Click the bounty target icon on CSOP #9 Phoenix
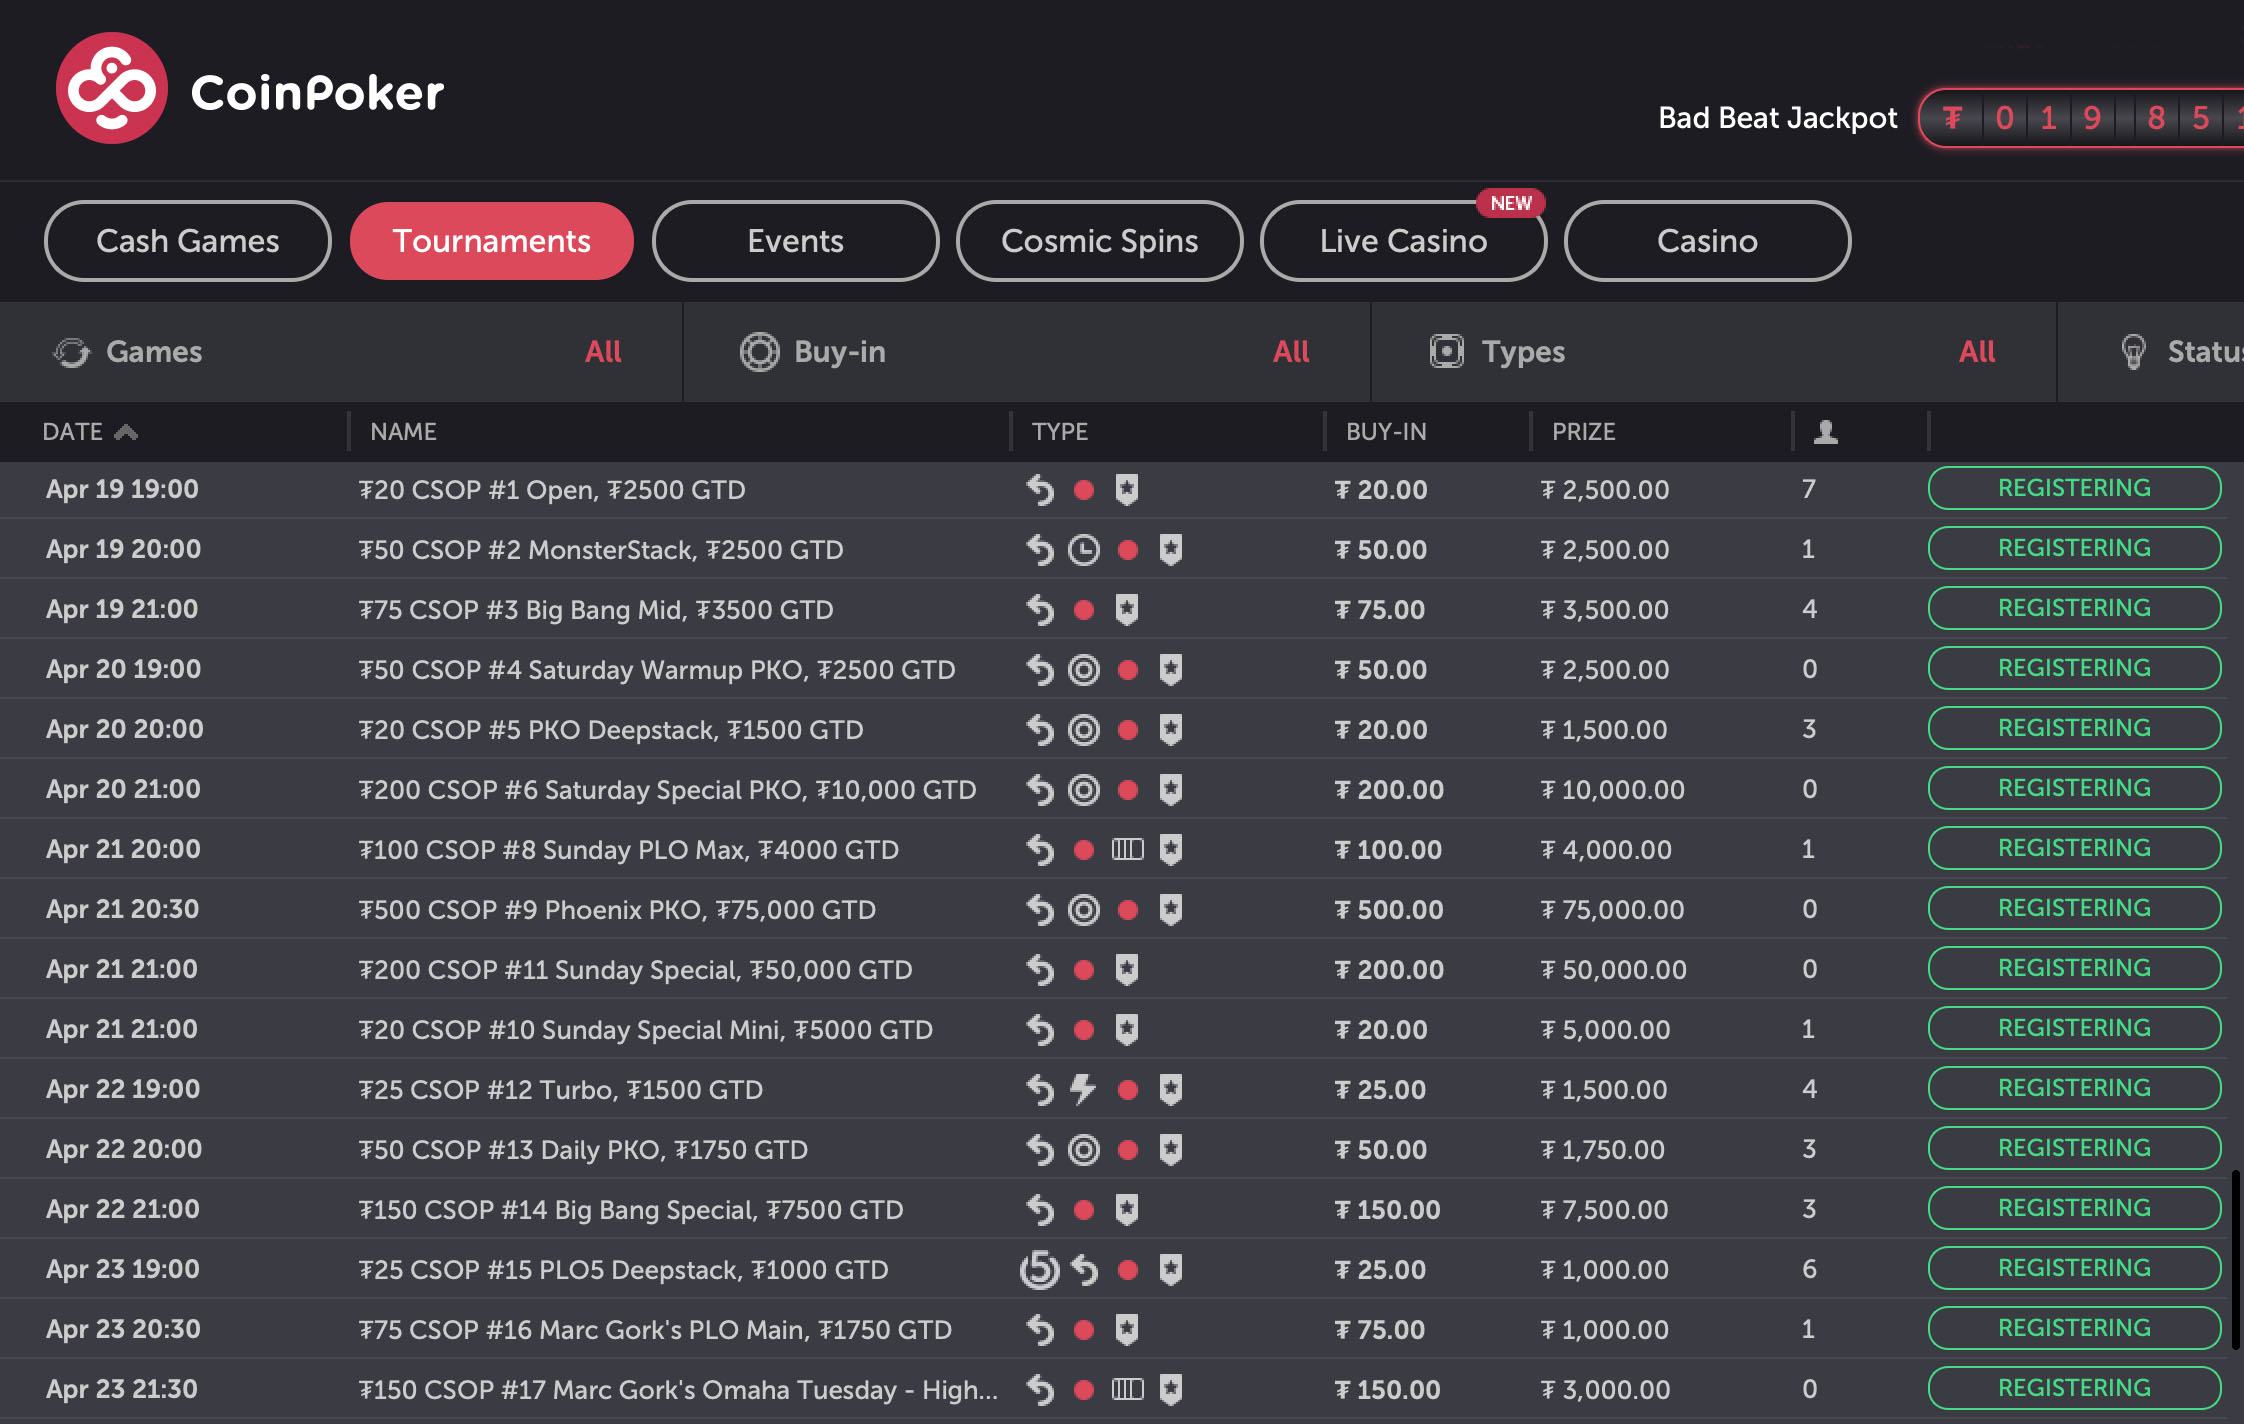The width and height of the screenshot is (2244, 1424). click(1083, 910)
